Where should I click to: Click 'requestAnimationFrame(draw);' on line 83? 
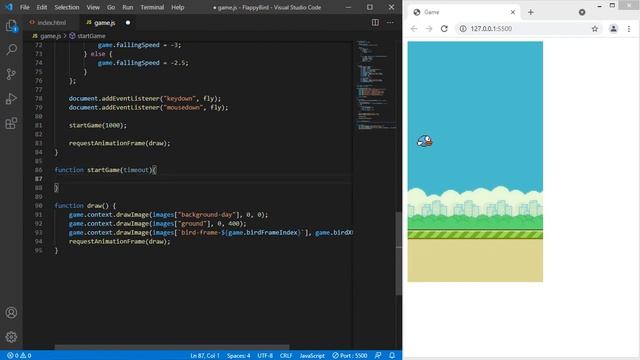[x=119, y=143]
